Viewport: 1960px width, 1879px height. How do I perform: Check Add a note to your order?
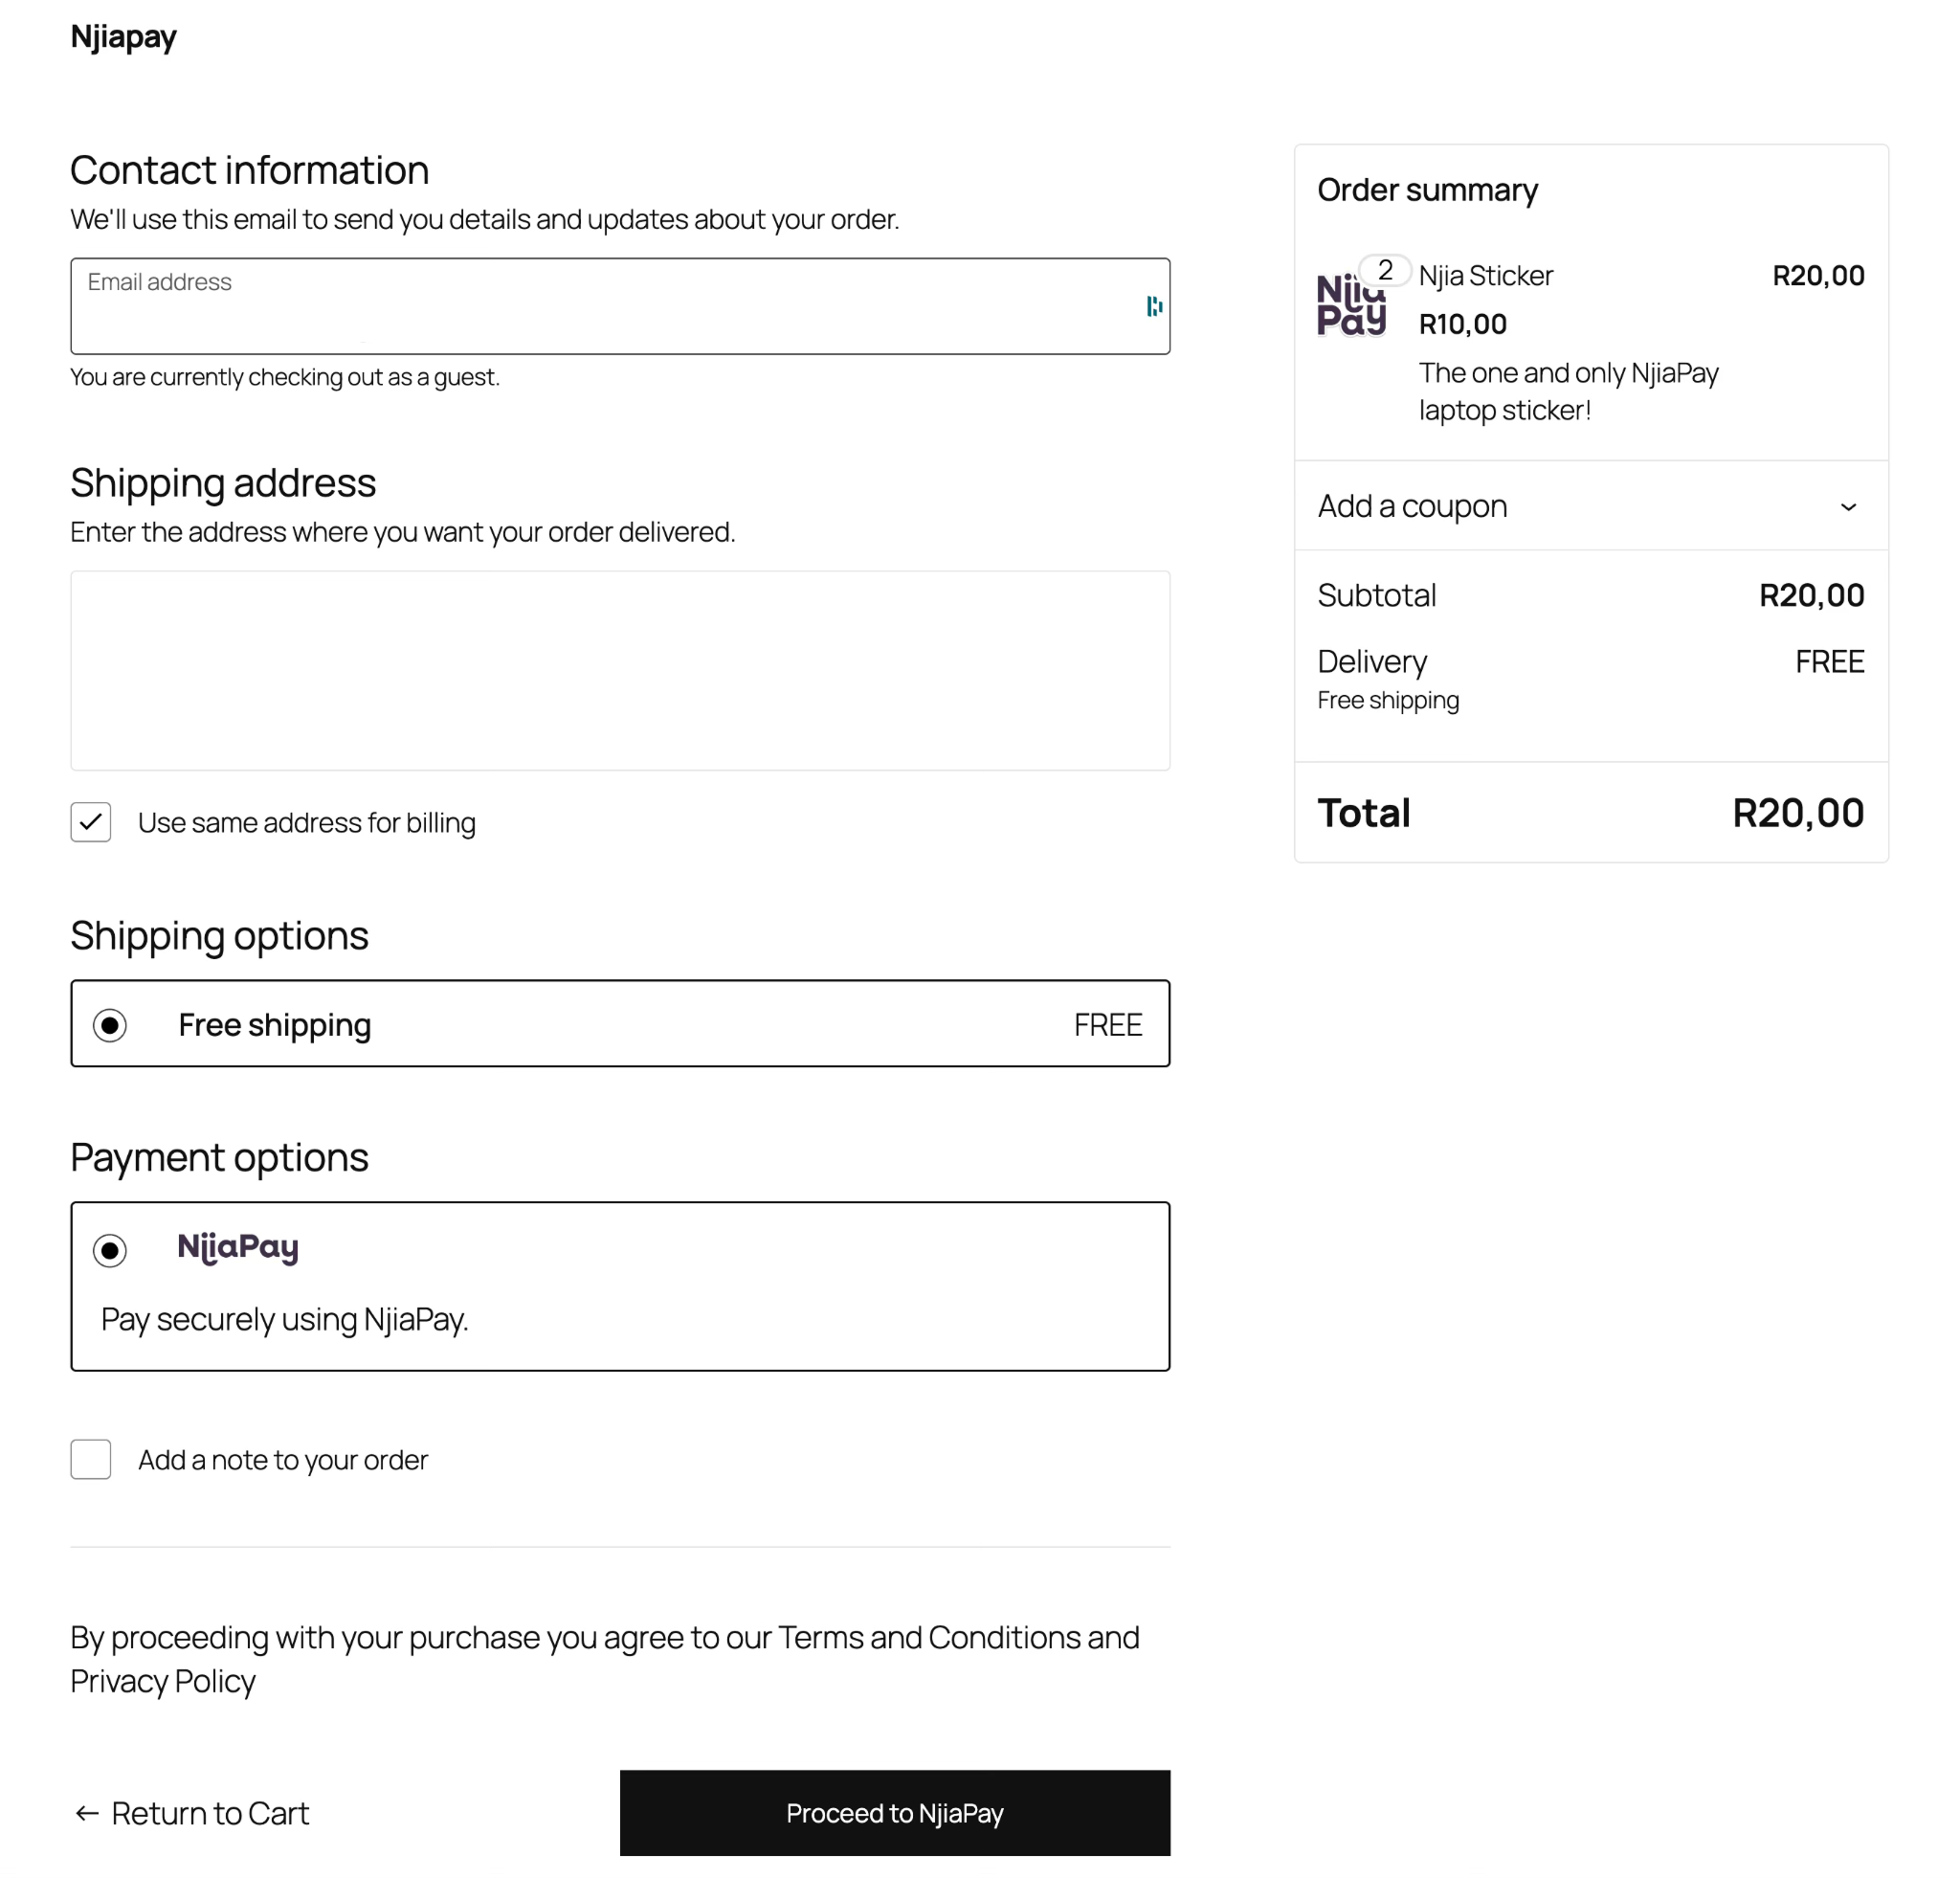pyautogui.click(x=90, y=1459)
